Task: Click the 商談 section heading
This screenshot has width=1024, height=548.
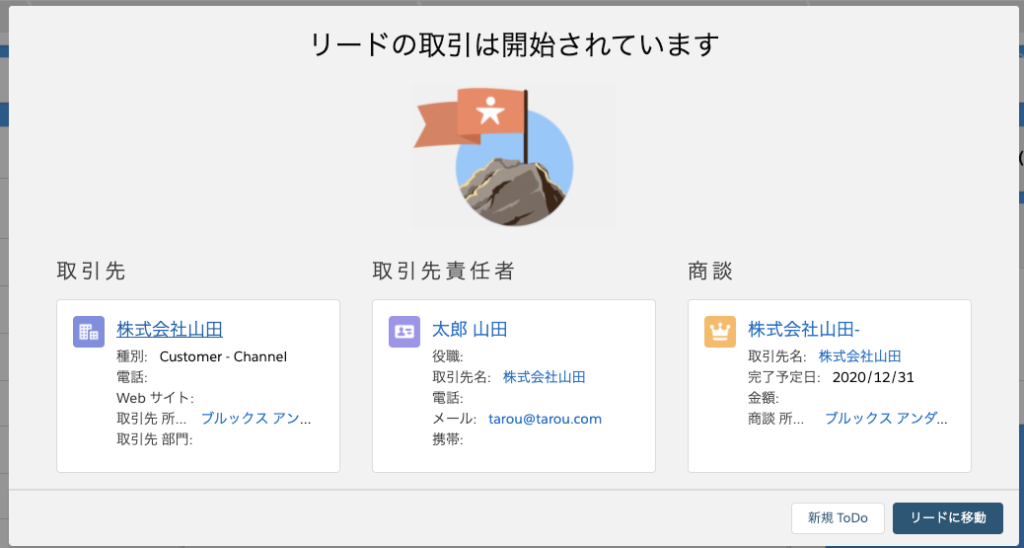Action: pyautogui.click(x=711, y=271)
